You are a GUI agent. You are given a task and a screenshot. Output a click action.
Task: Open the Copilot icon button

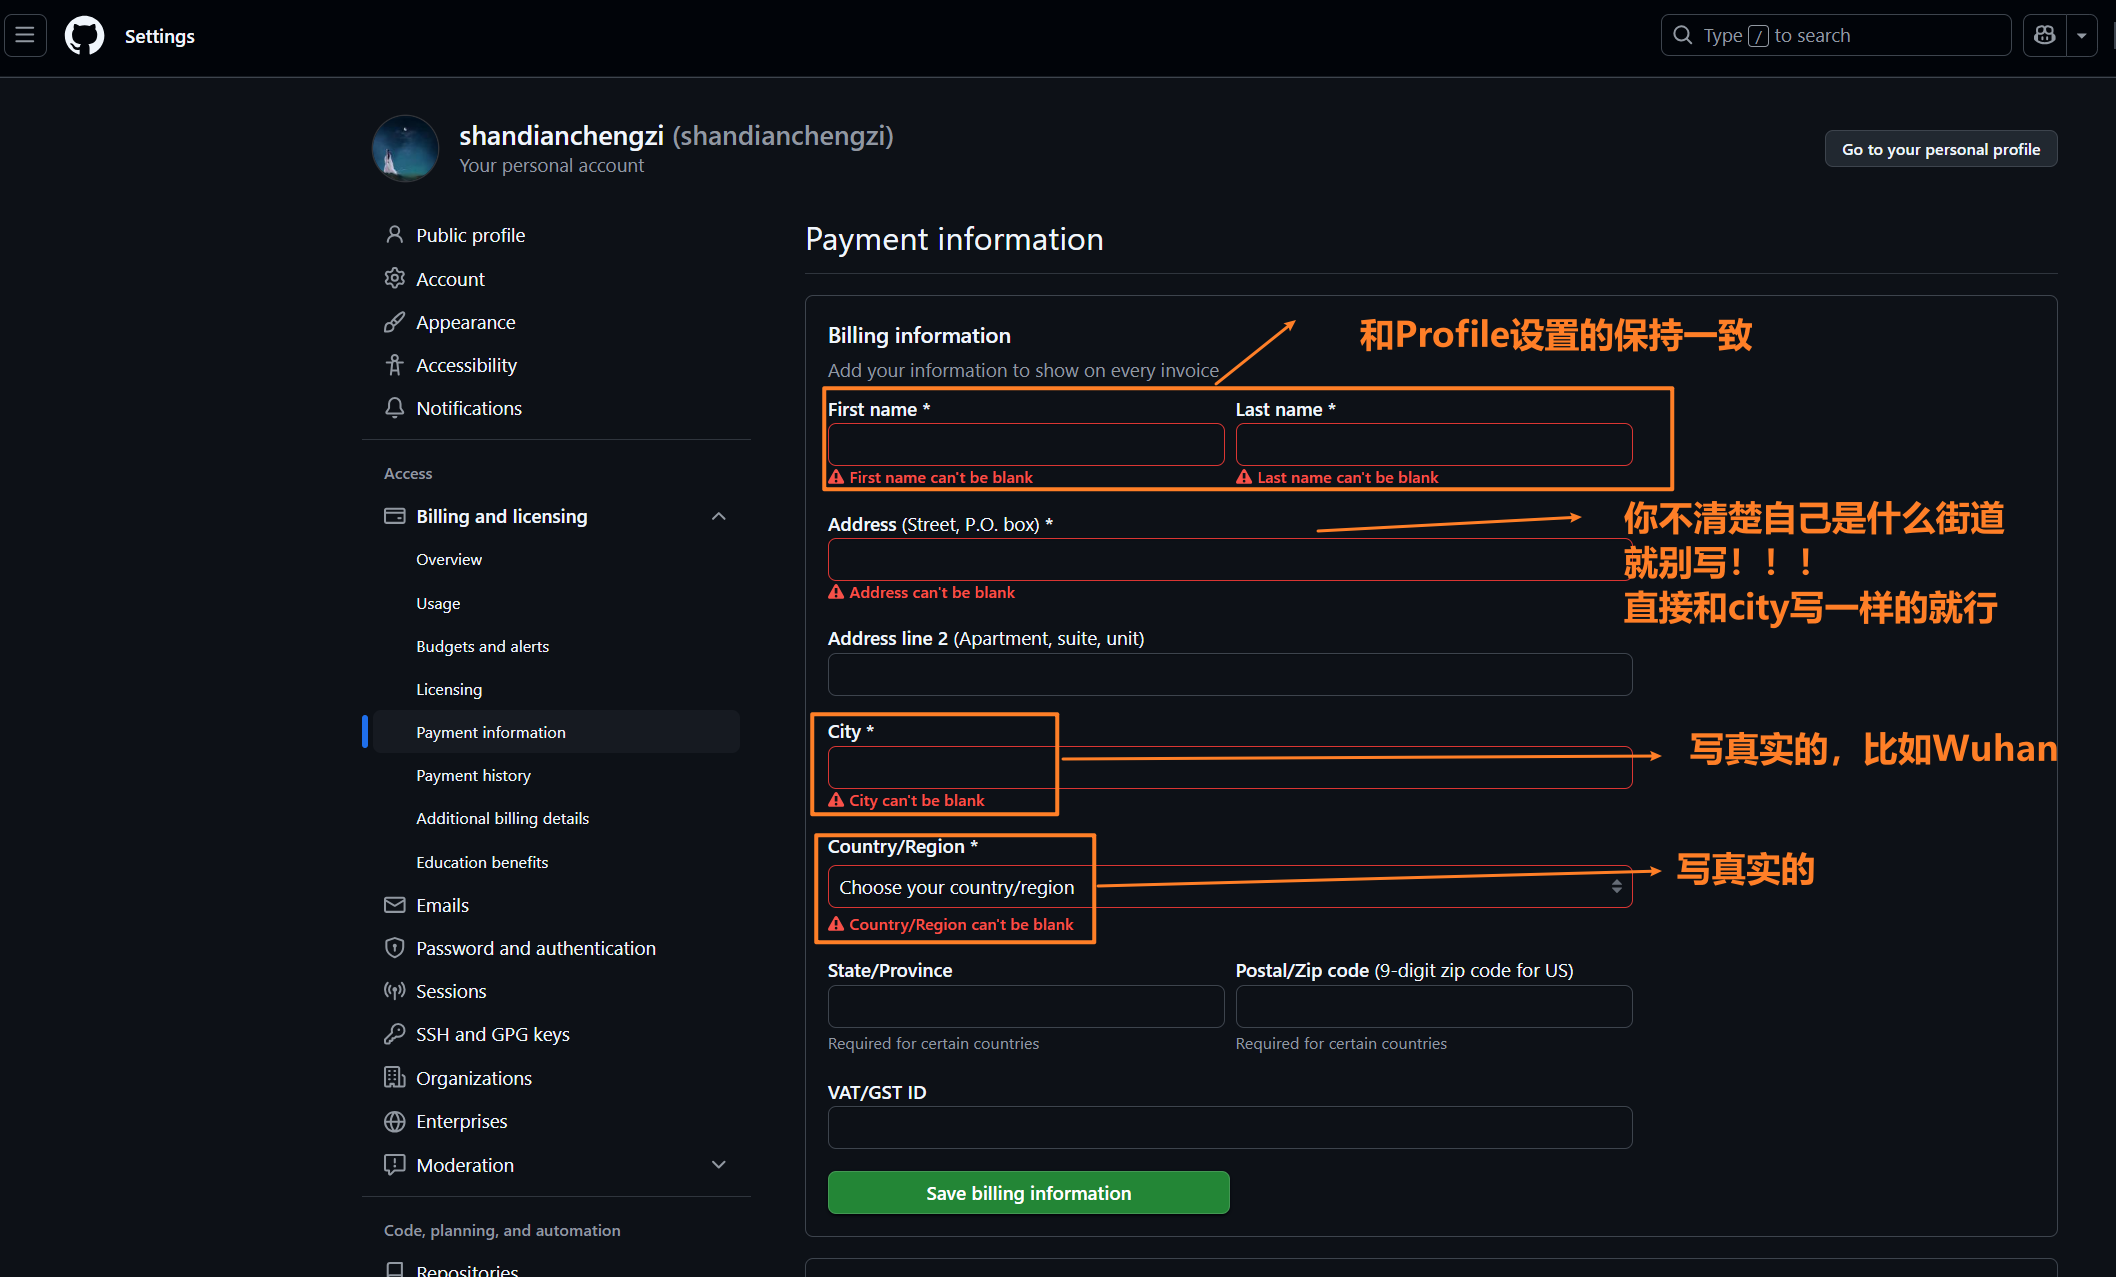2045,36
